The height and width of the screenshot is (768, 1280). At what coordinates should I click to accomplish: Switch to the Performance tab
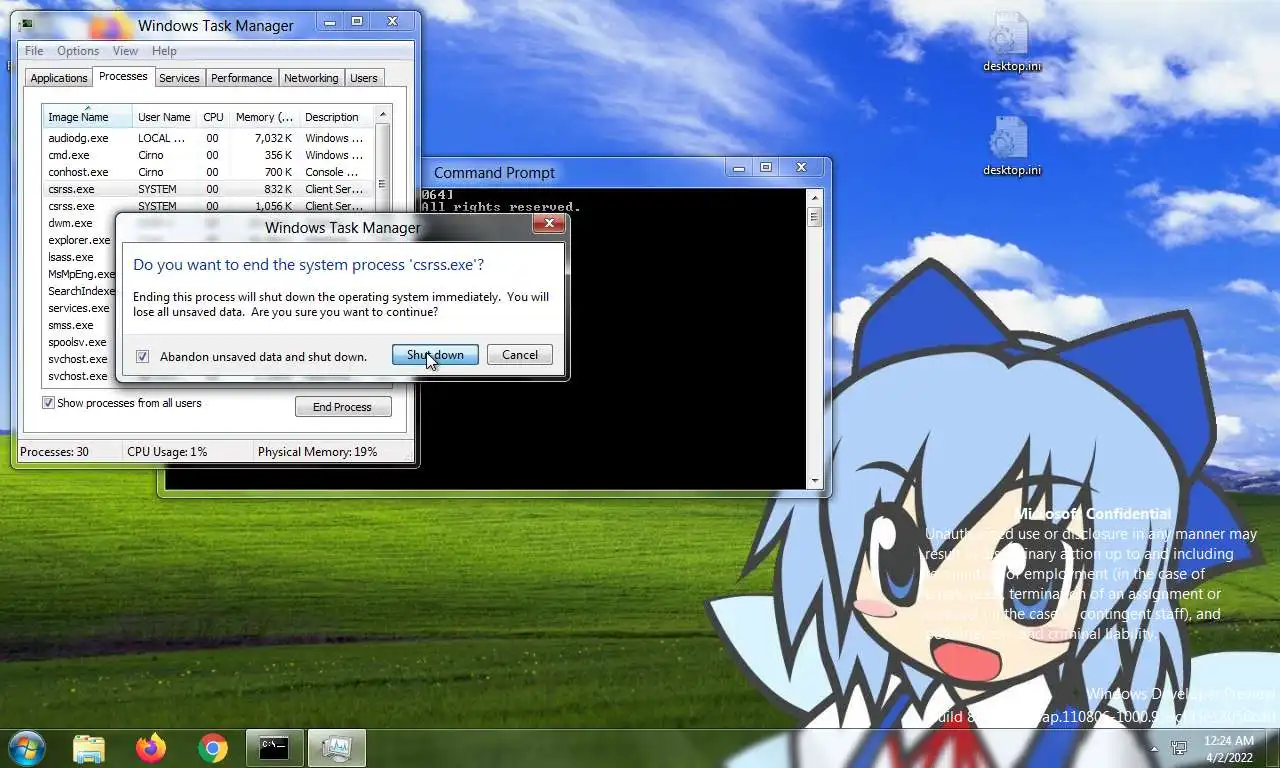coord(242,78)
